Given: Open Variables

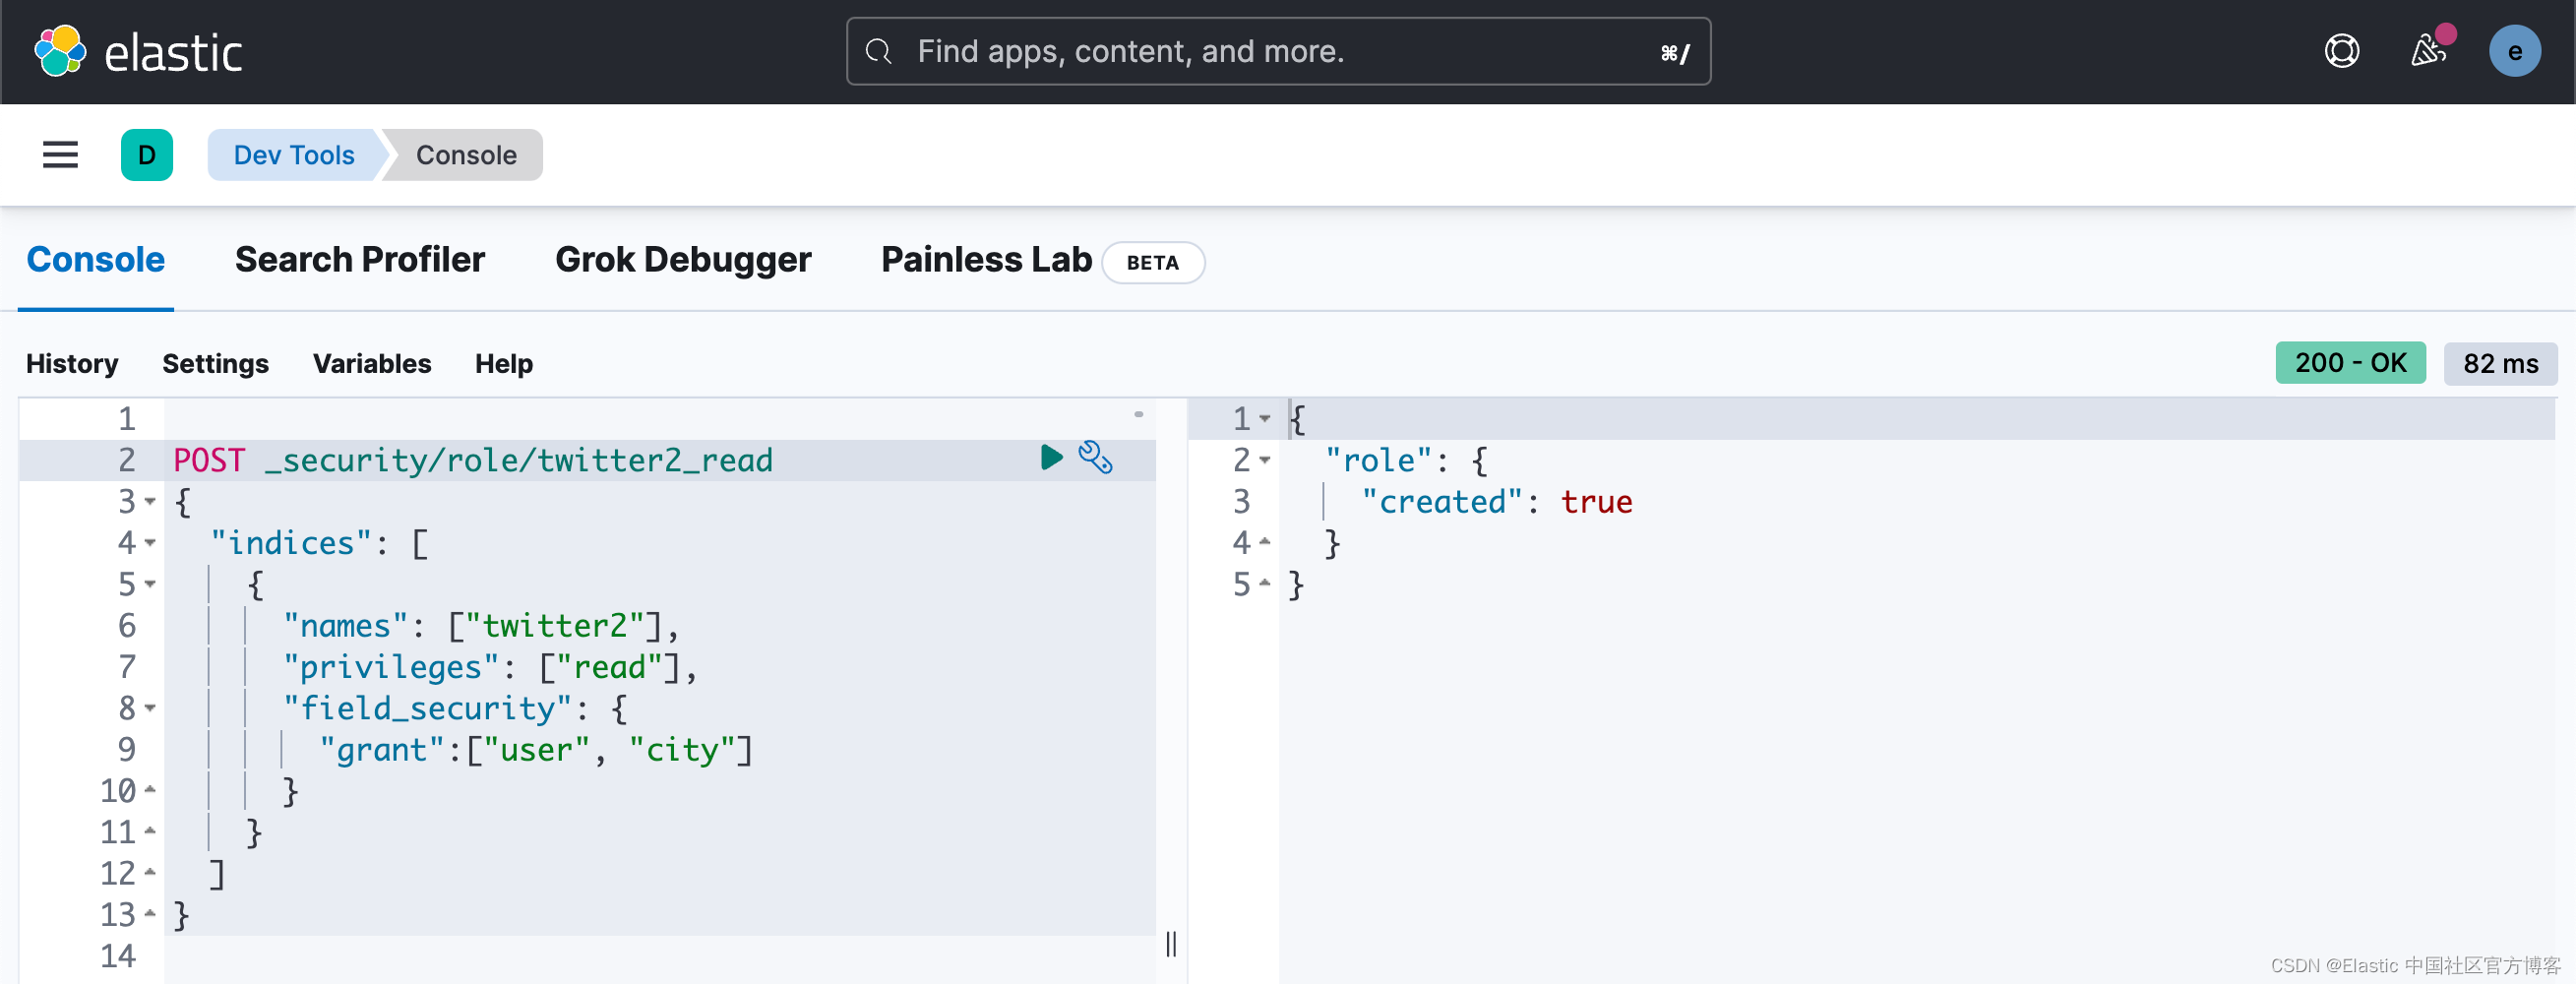Looking at the screenshot, I should click(x=372, y=364).
